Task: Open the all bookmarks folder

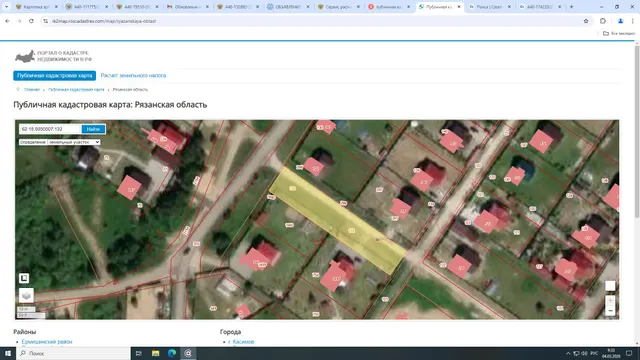Action: pos(619,33)
